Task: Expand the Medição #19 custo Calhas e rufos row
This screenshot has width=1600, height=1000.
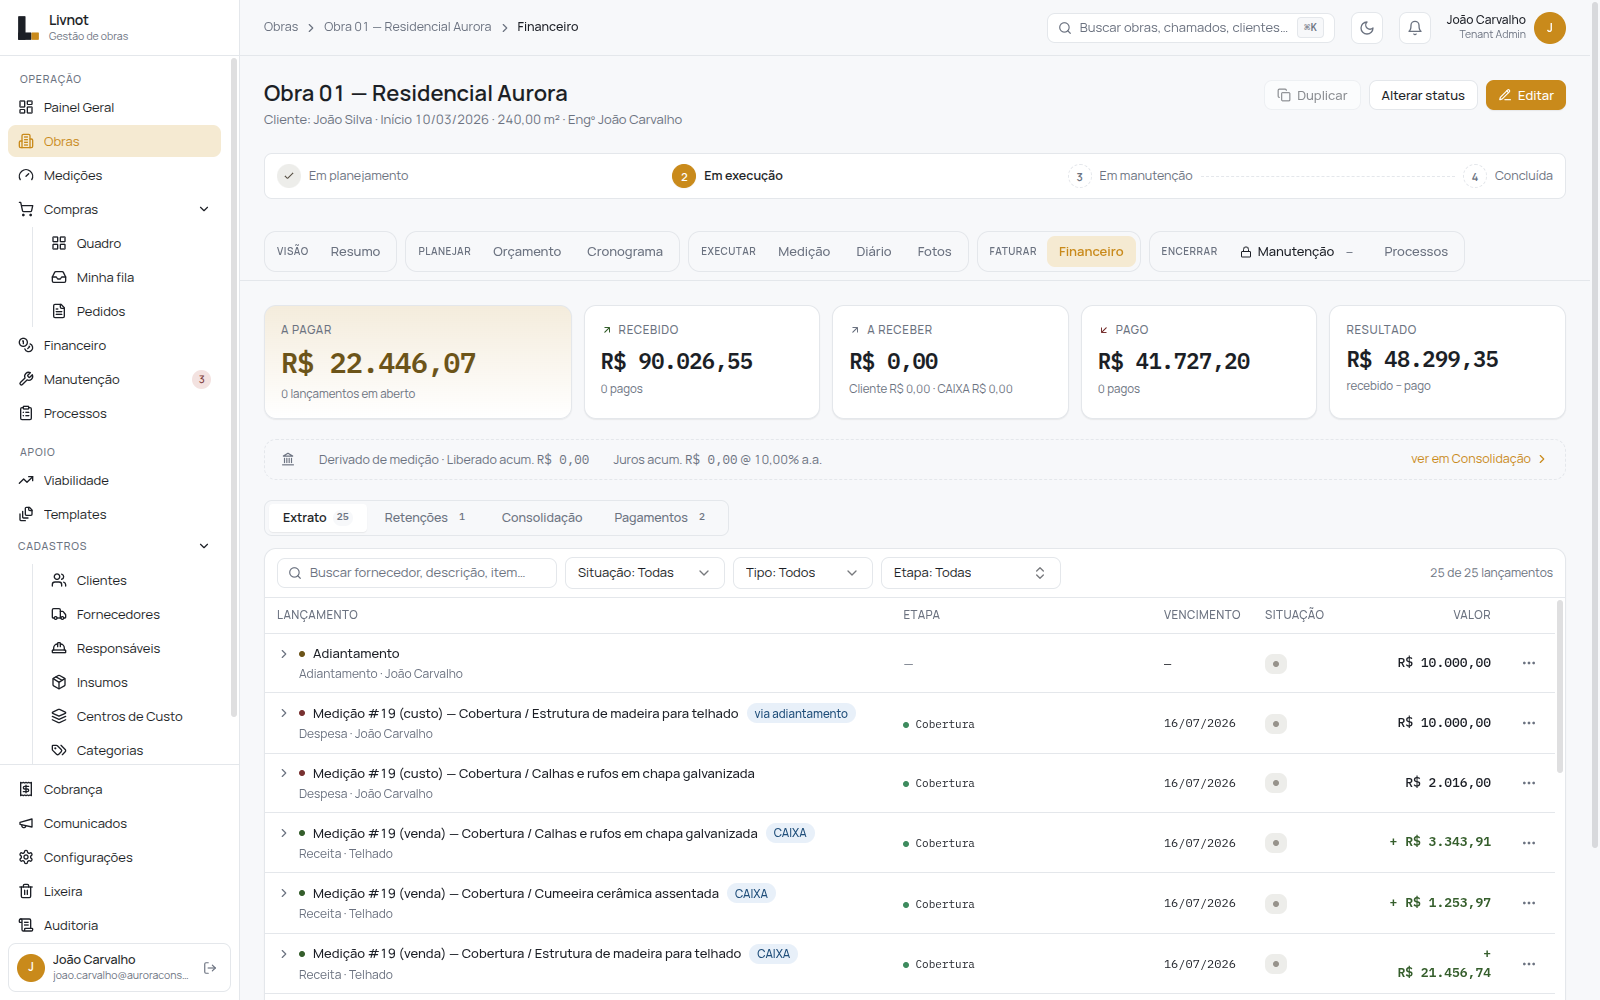Action: 284,773
